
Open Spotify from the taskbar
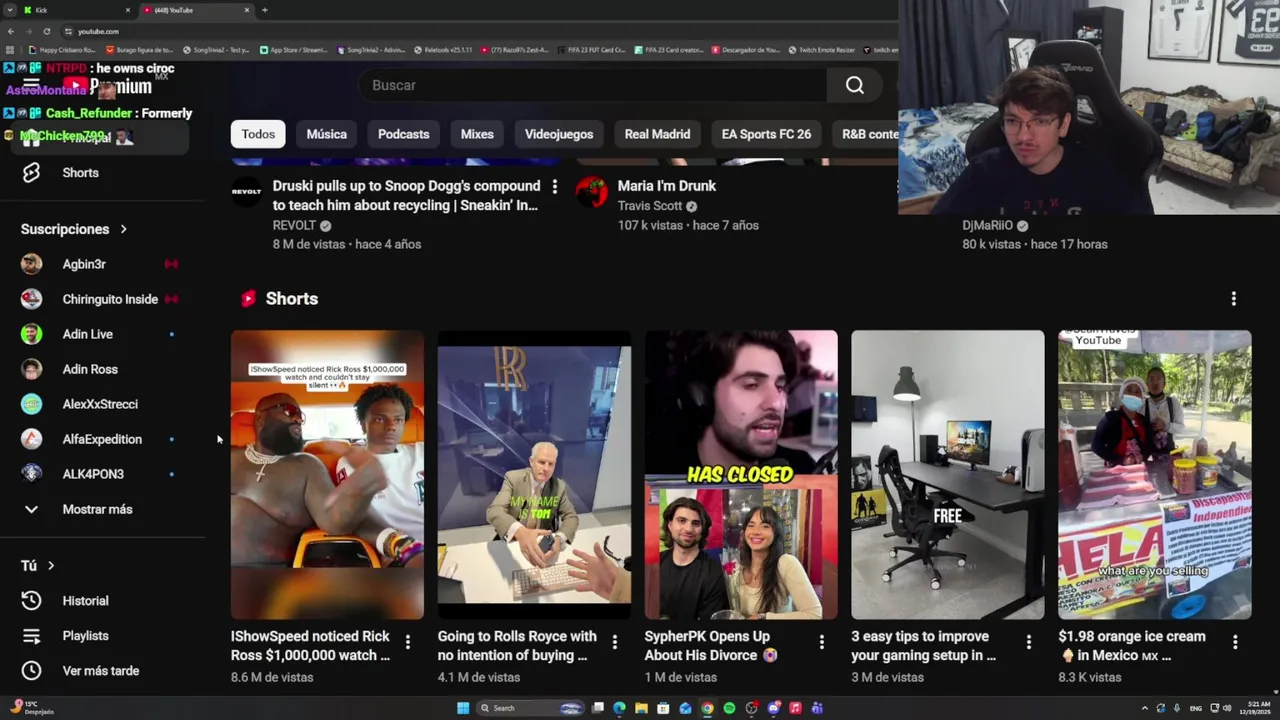point(729,708)
